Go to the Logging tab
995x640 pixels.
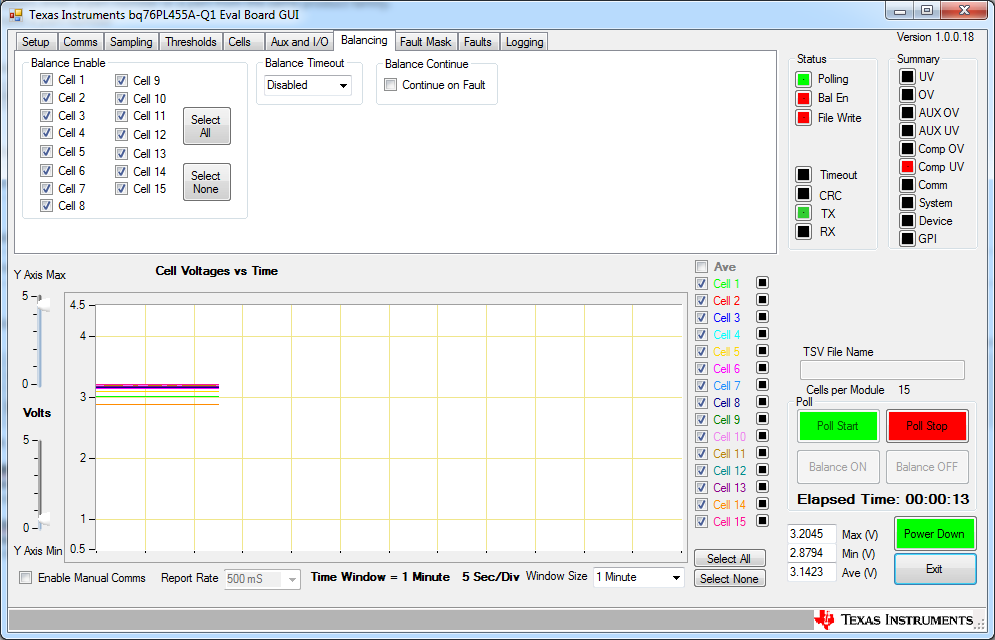(x=524, y=42)
